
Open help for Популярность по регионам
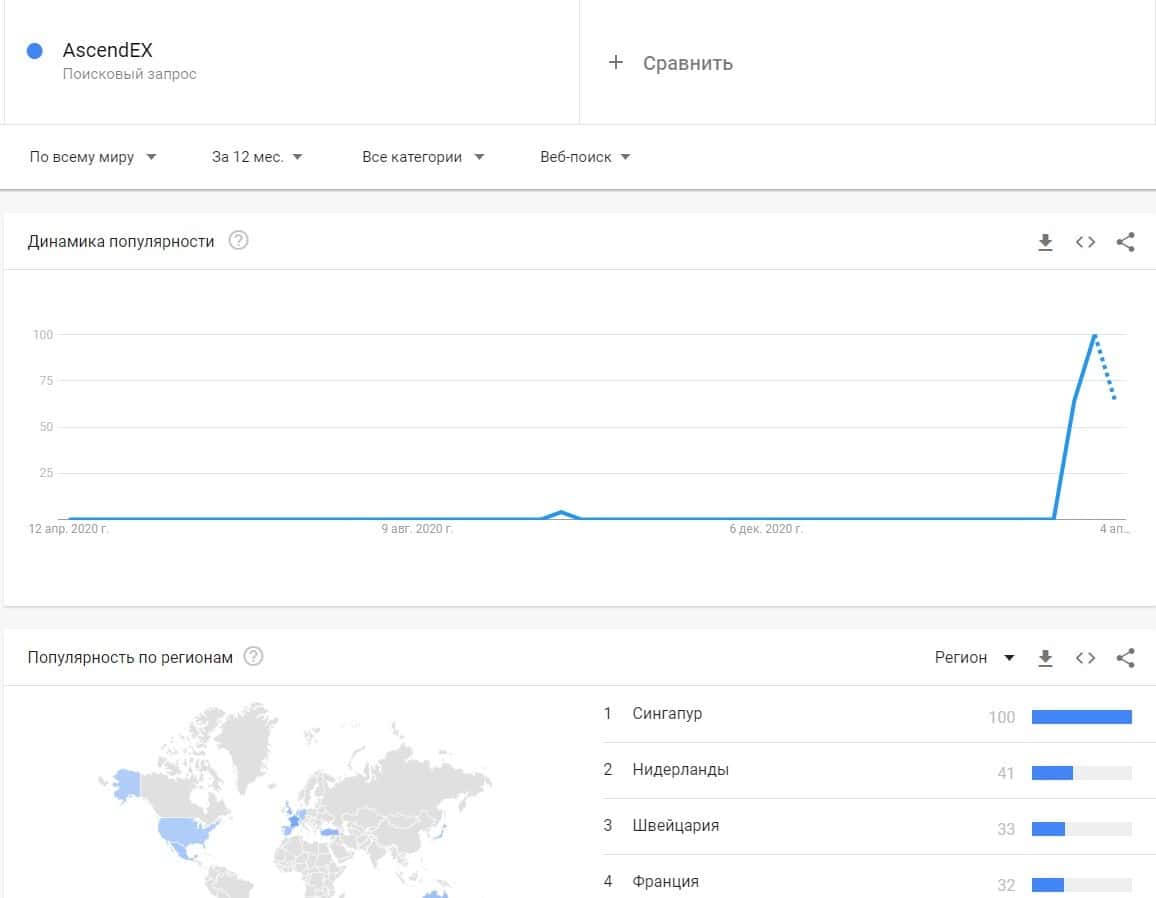(254, 657)
